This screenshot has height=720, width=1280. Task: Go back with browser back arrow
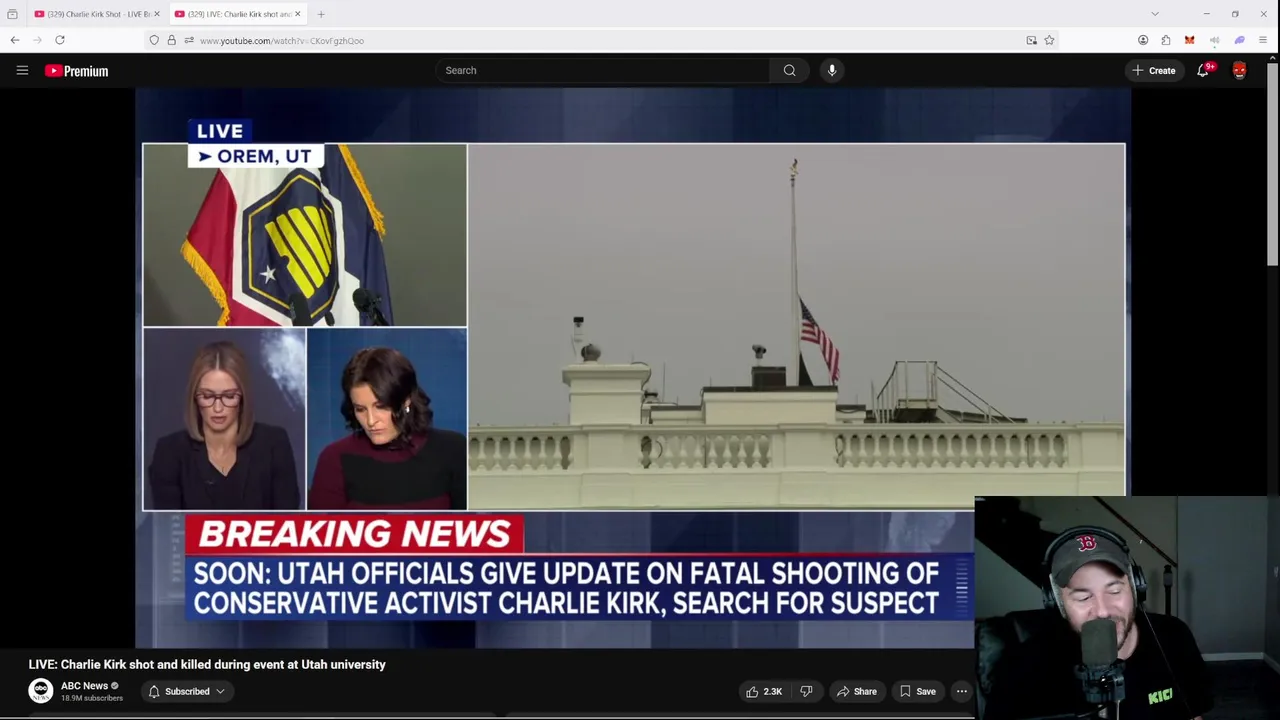[x=15, y=40]
